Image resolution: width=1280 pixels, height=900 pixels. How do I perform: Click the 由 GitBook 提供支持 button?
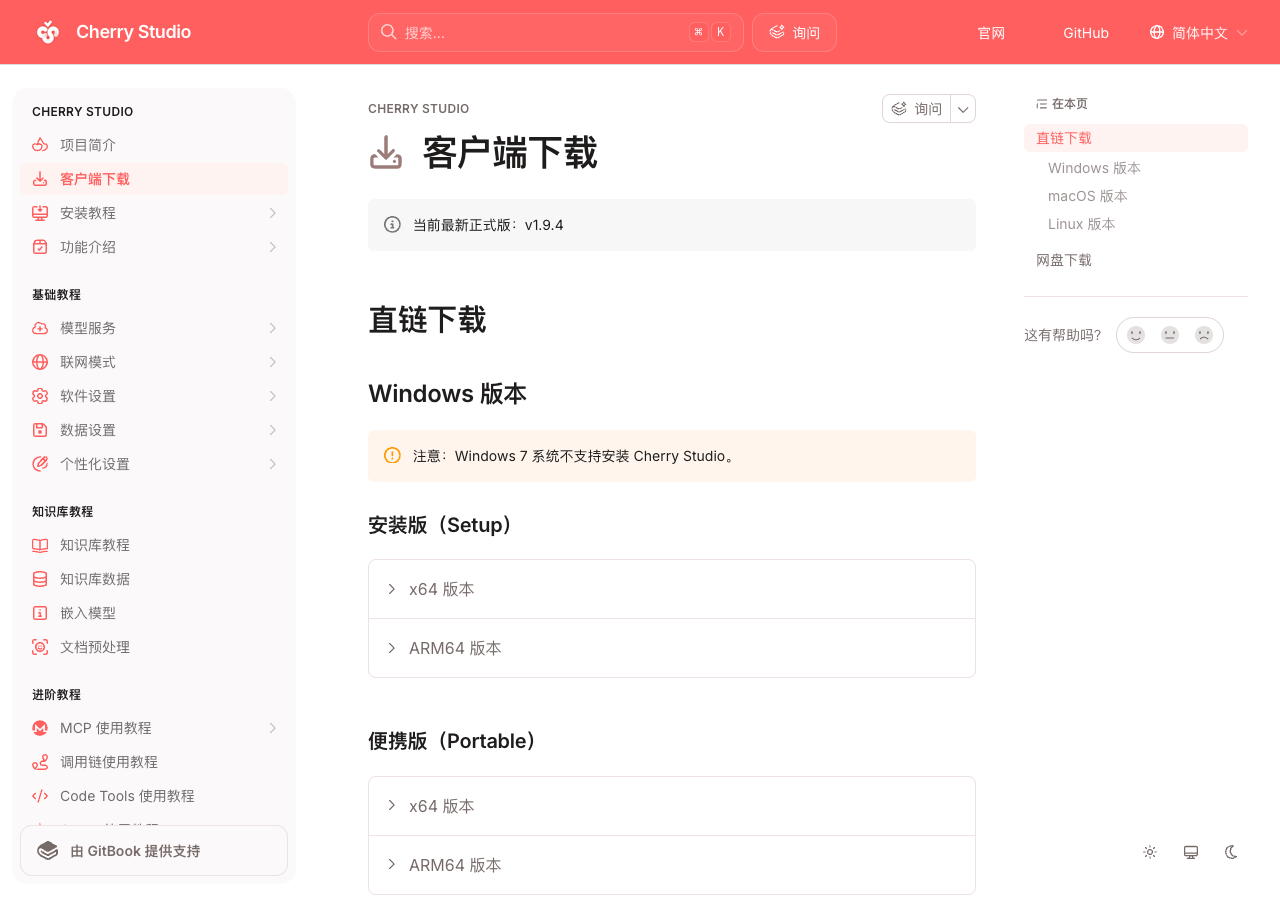click(x=154, y=851)
